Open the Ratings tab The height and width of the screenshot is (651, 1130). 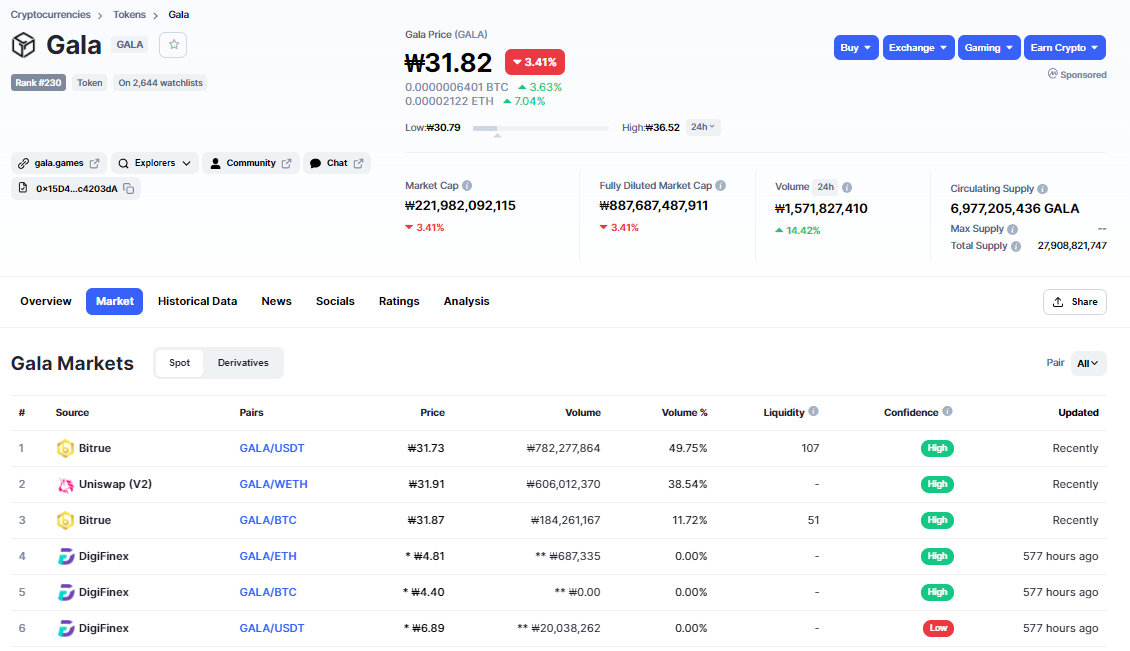coord(399,301)
